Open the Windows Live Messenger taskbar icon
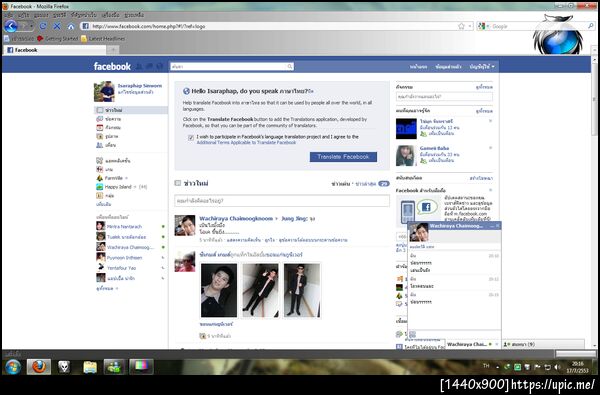 (x=114, y=367)
